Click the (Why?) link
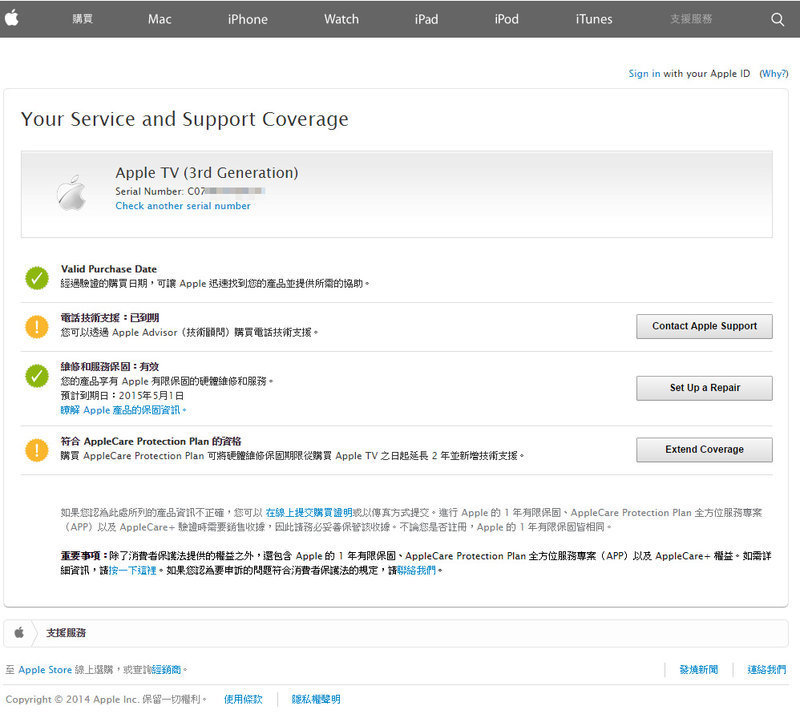 774,73
